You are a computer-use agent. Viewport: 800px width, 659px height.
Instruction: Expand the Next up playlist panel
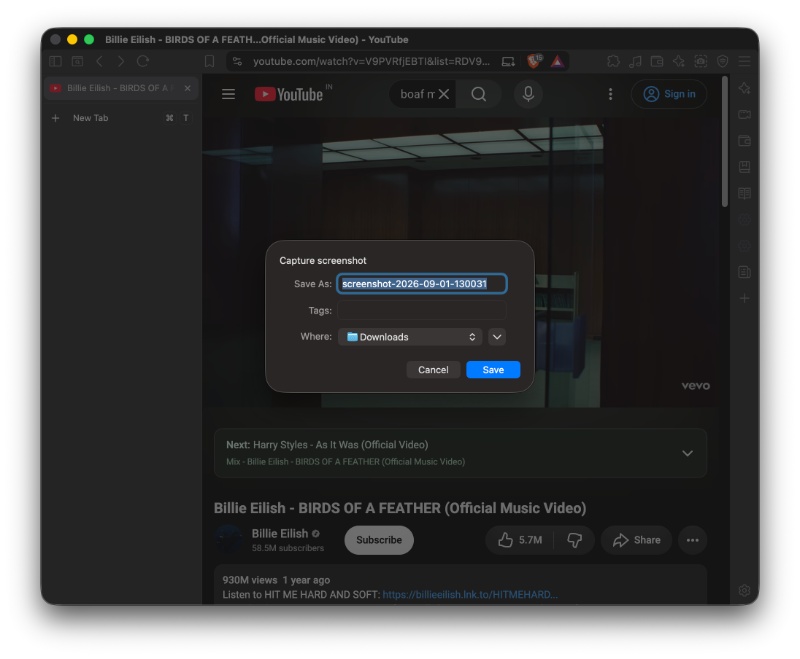[687, 453]
